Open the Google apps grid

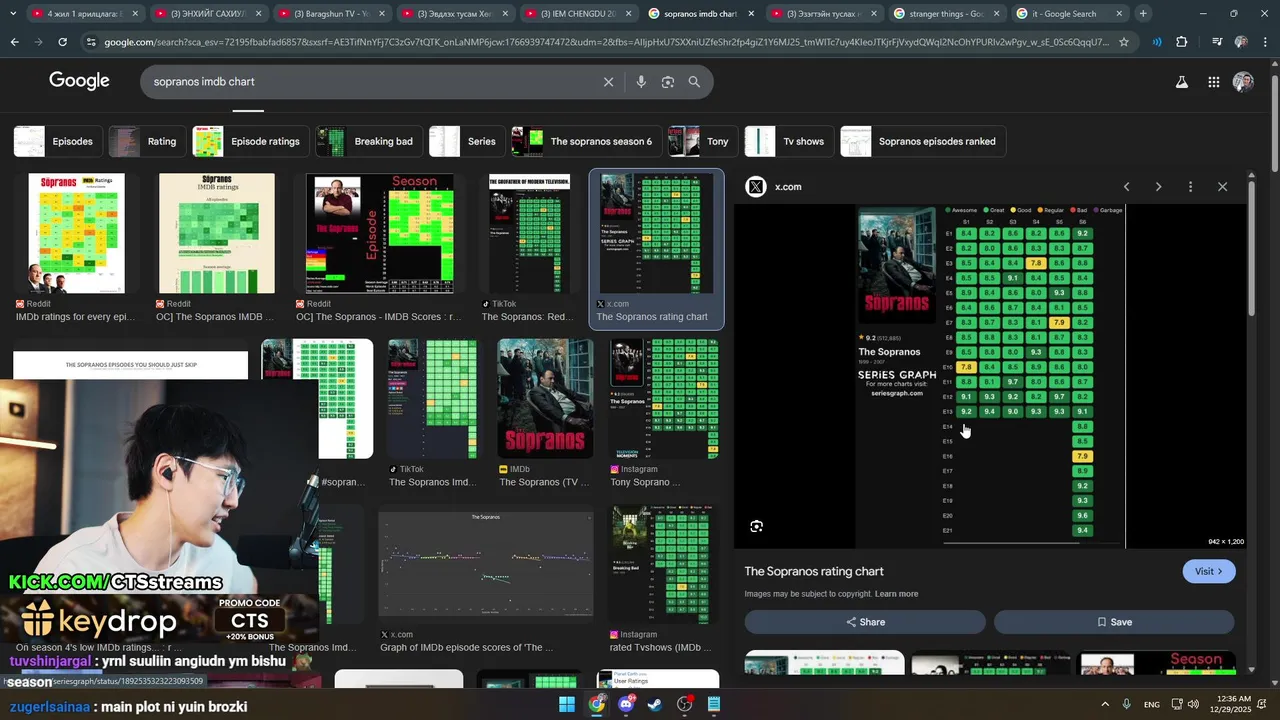(1213, 82)
